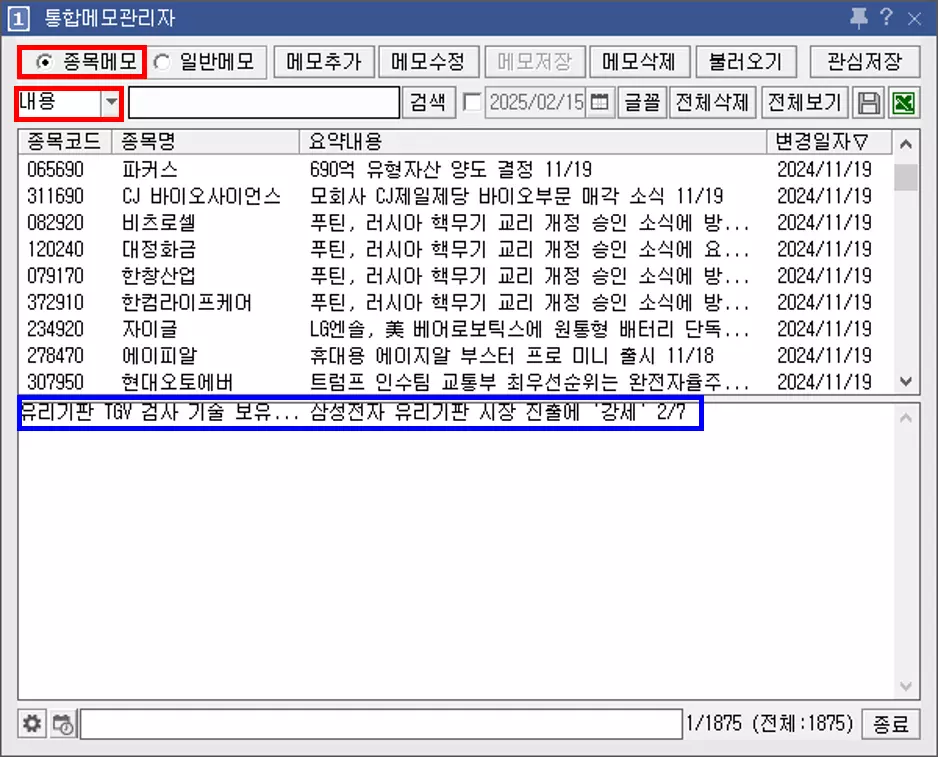Click the memo list scrollbar thumb
The height and width of the screenshot is (757, 938).
click(x=906, y=177)
